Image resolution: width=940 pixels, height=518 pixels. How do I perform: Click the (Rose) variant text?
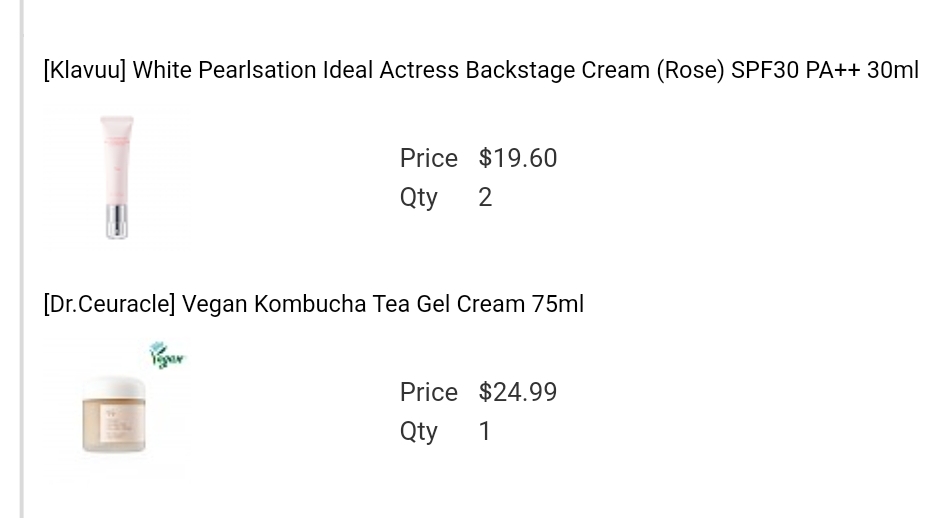click(690, 71)
